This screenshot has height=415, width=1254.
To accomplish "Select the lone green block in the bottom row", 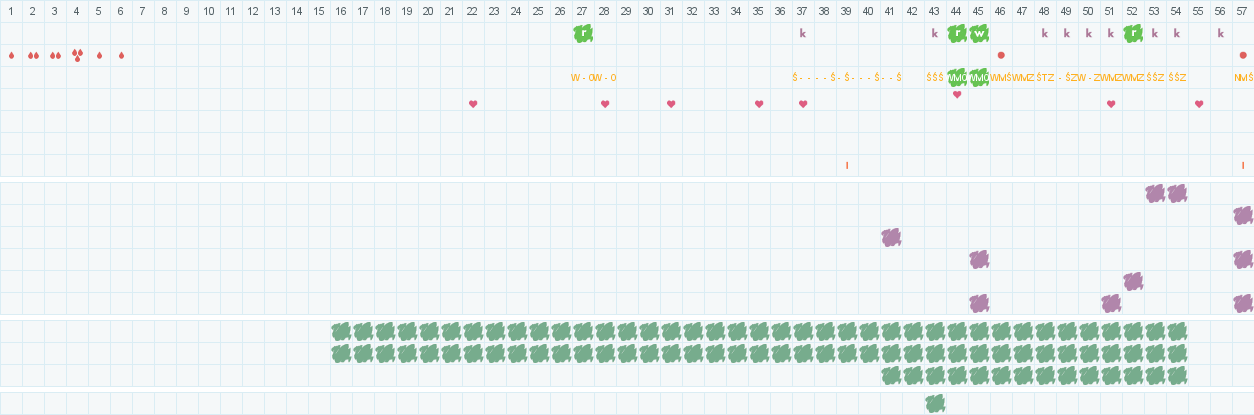I will pyautogui.click(x=935, y=403).
